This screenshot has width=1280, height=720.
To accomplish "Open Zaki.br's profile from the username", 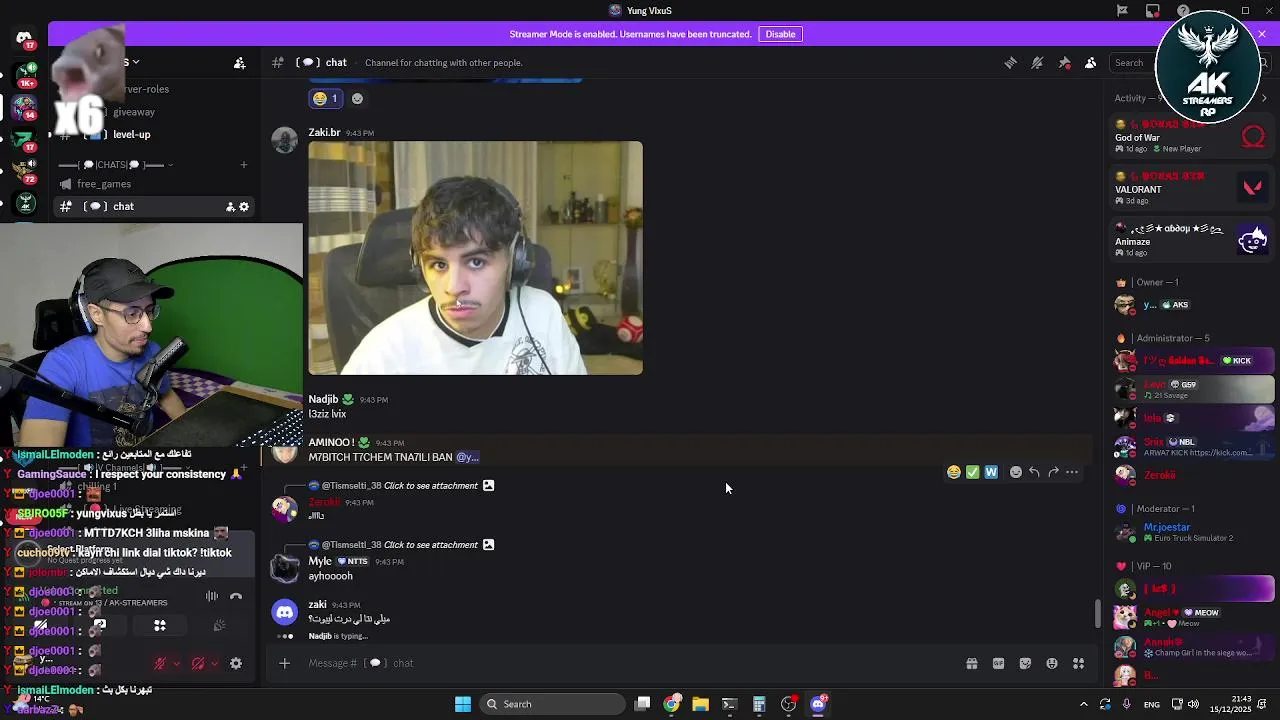I will [324, 132].
